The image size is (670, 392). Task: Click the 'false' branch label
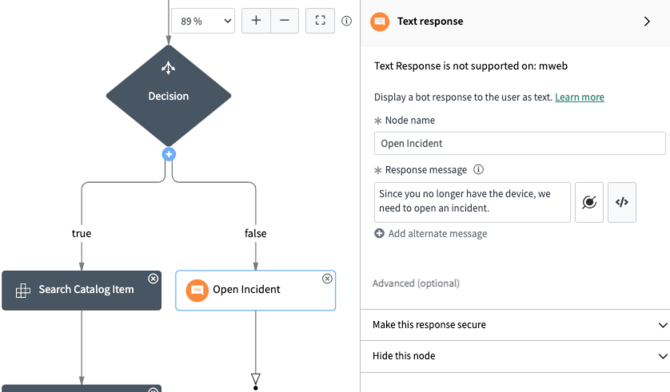pyautogui.click(x=256, y=233)
